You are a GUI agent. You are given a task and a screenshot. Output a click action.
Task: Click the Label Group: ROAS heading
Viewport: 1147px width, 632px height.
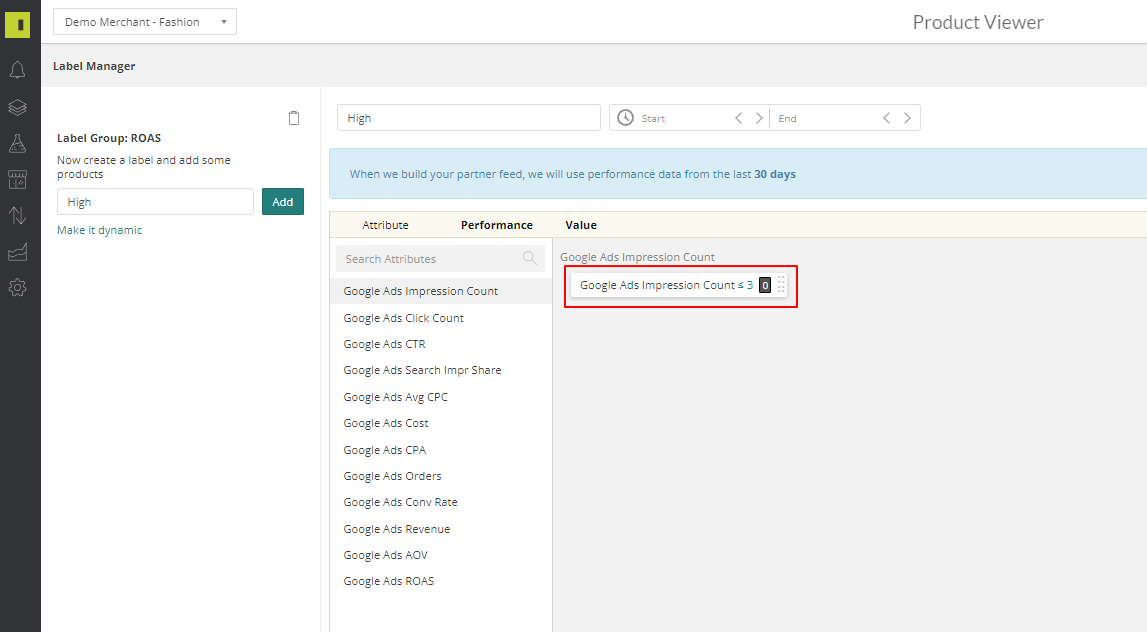click(109, 138)
